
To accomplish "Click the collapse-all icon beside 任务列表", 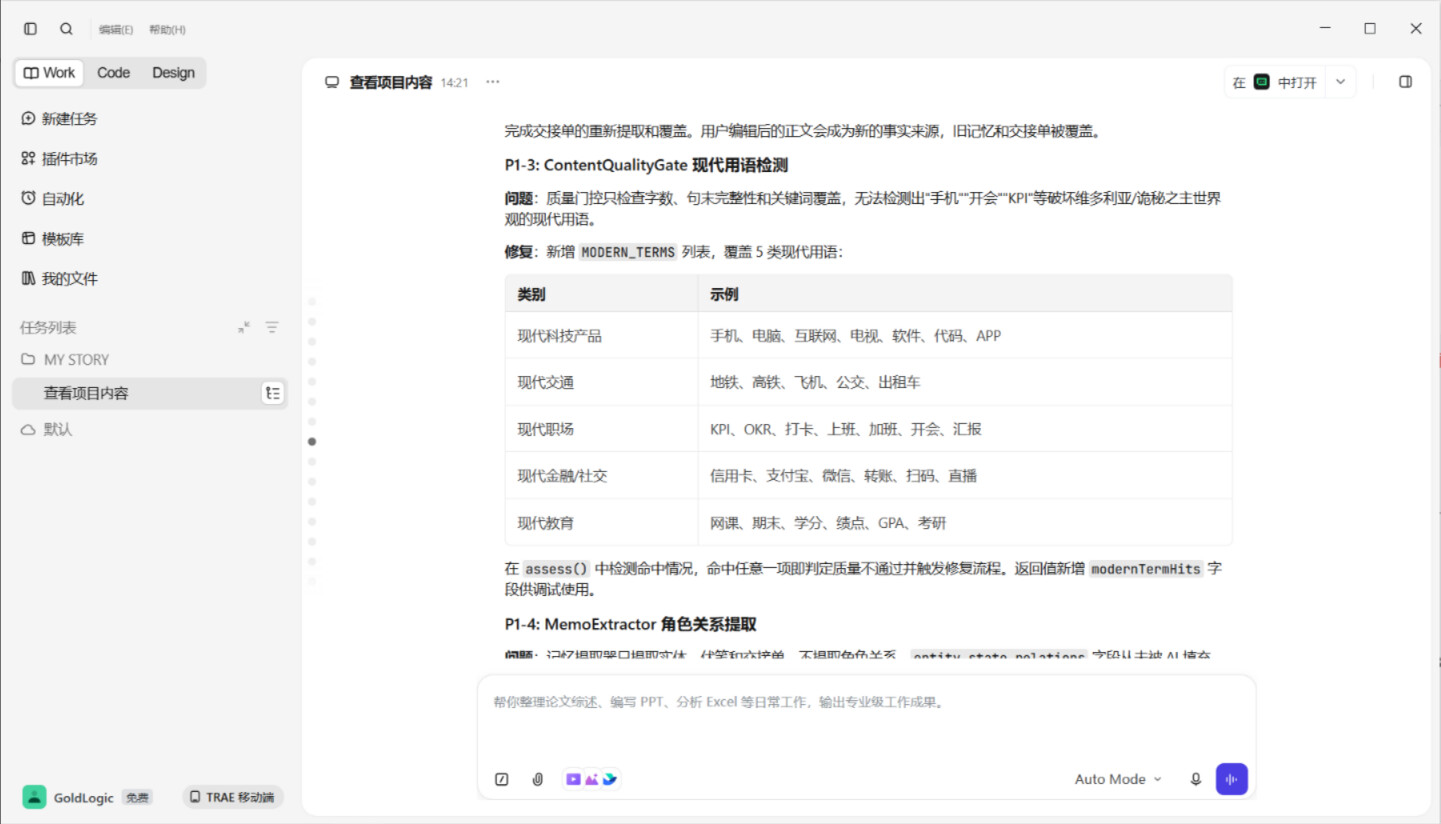I will pyautogui.click(x=244, y=327).
